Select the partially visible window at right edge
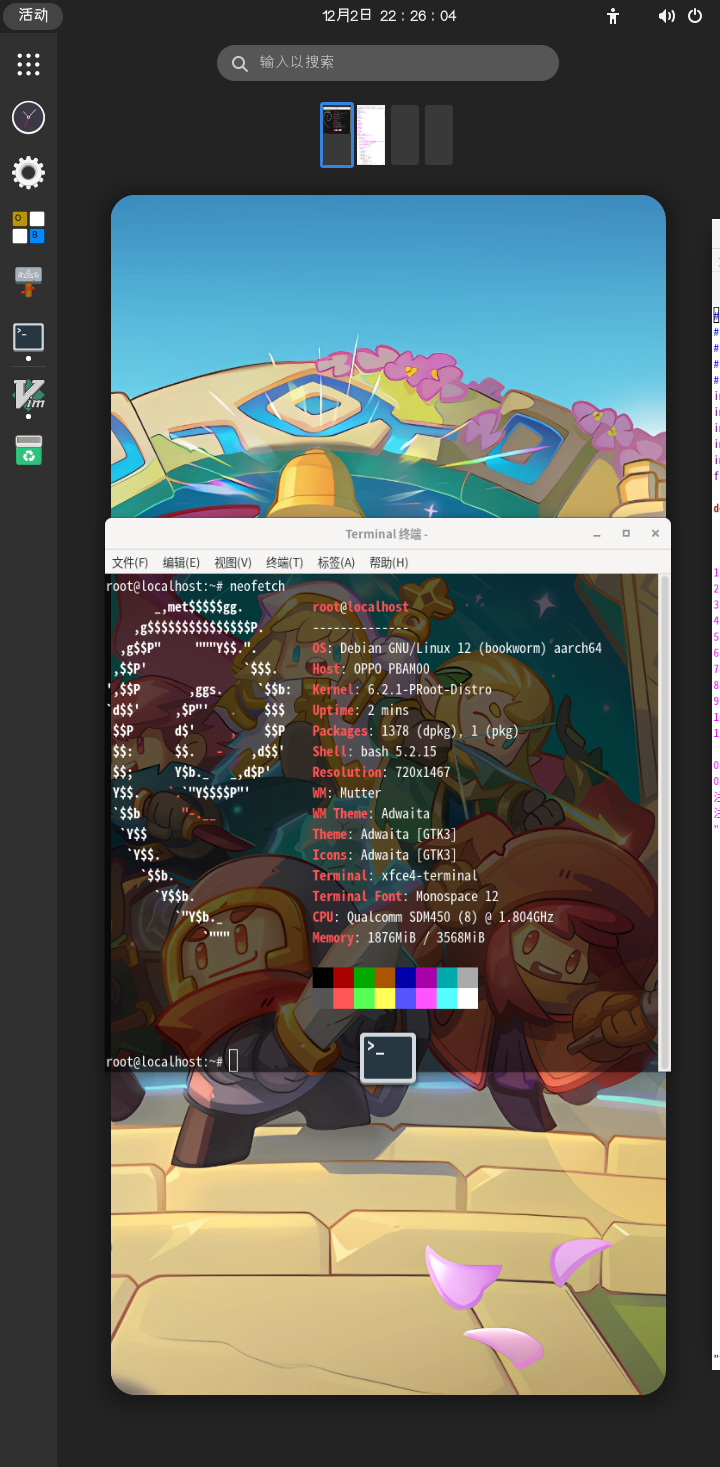 [x=716, y=794]
